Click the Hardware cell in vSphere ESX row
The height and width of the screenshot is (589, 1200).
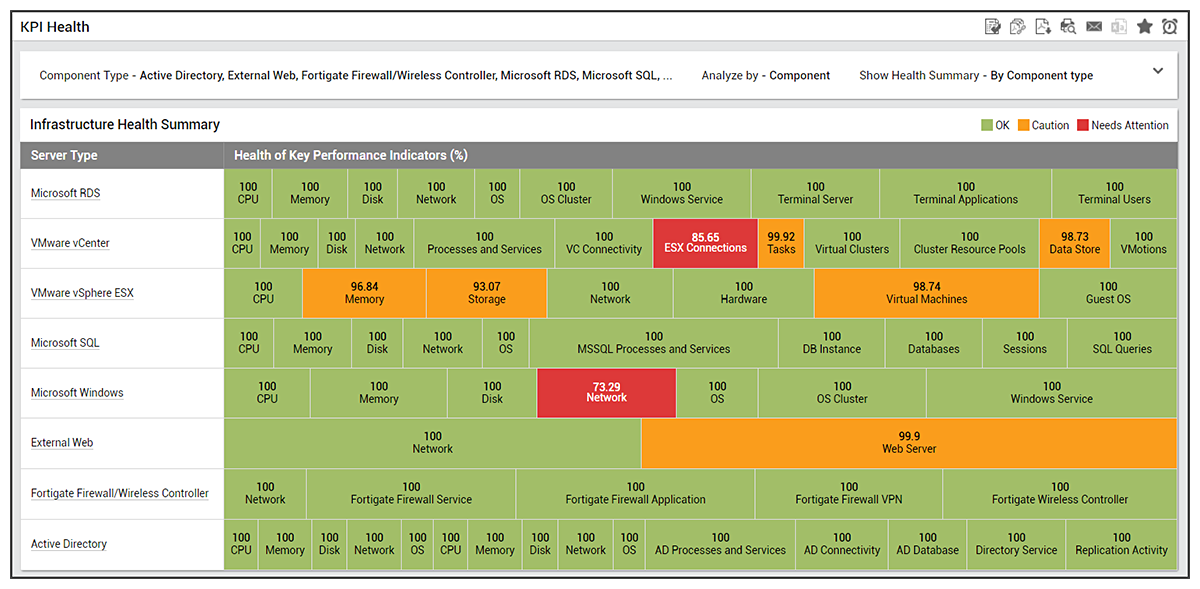point(744,293)
